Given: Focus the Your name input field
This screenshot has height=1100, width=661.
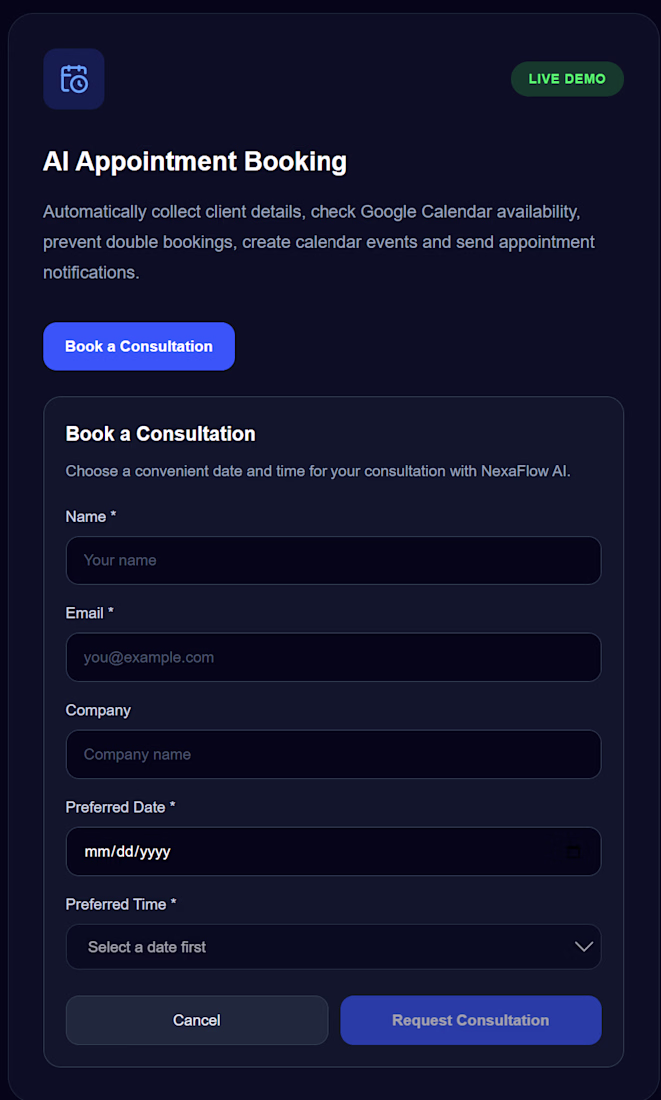Looking at the screenshot, I should point(333,561).
